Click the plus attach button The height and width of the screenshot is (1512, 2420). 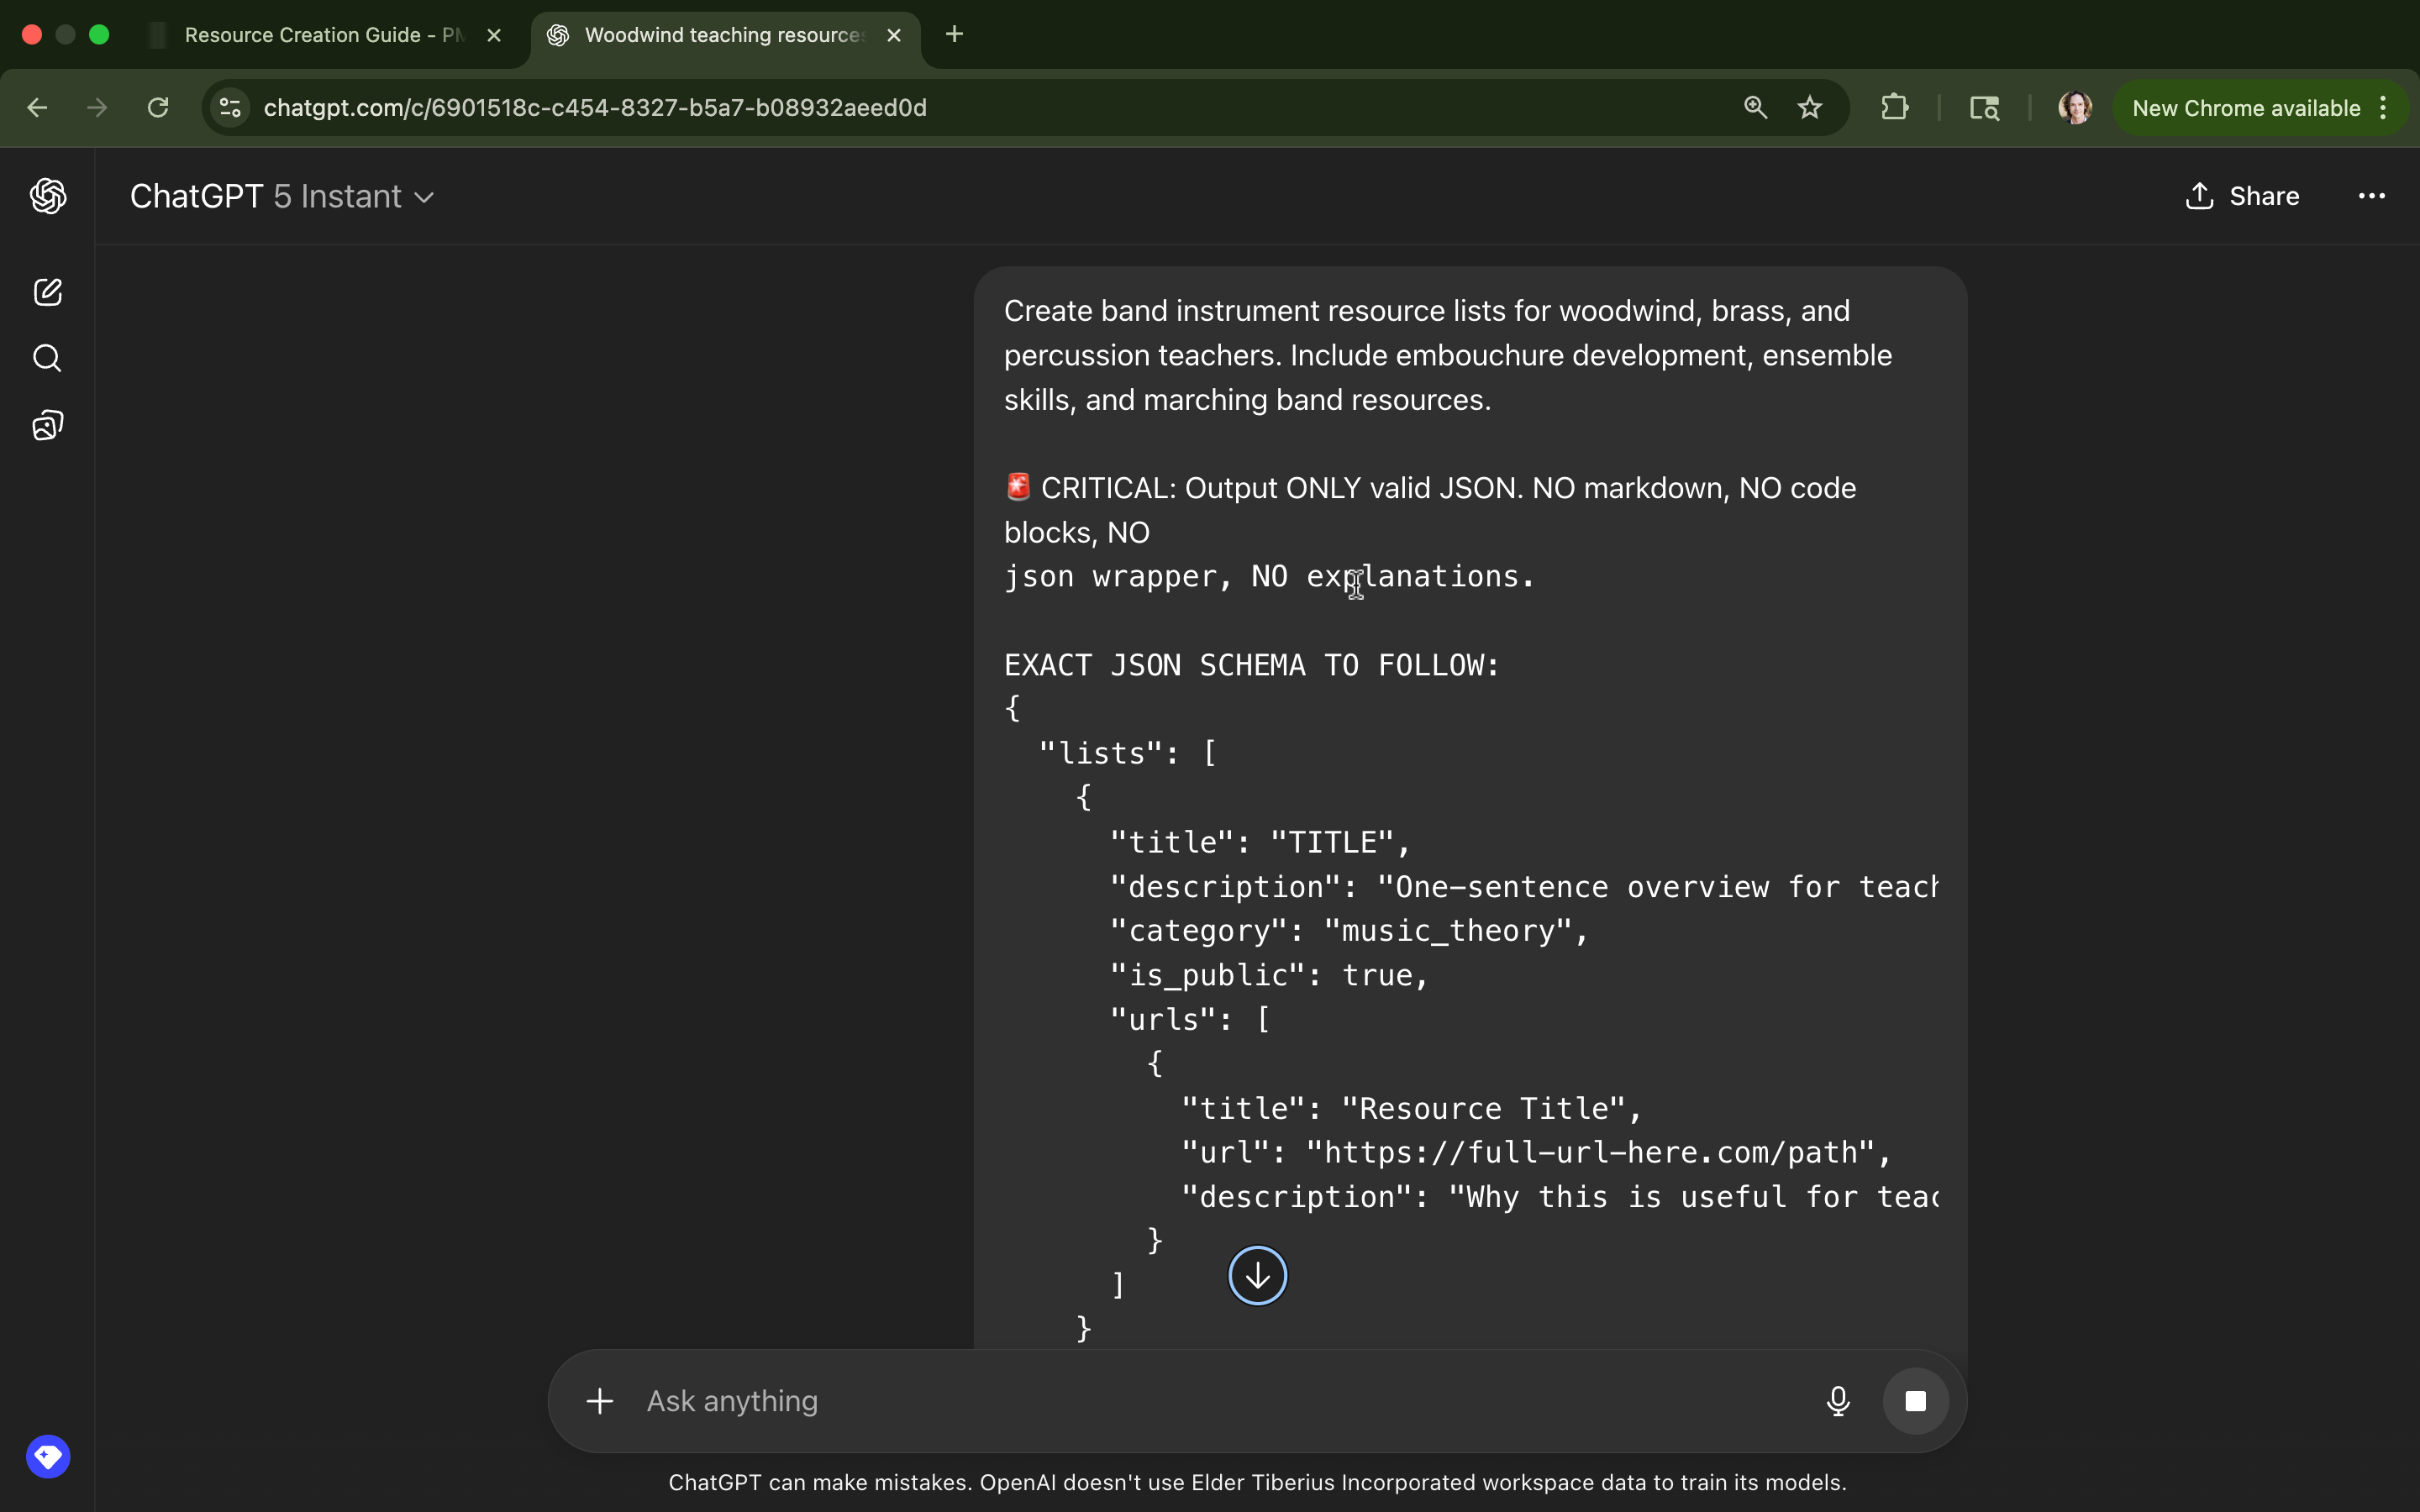[600, 1401]
